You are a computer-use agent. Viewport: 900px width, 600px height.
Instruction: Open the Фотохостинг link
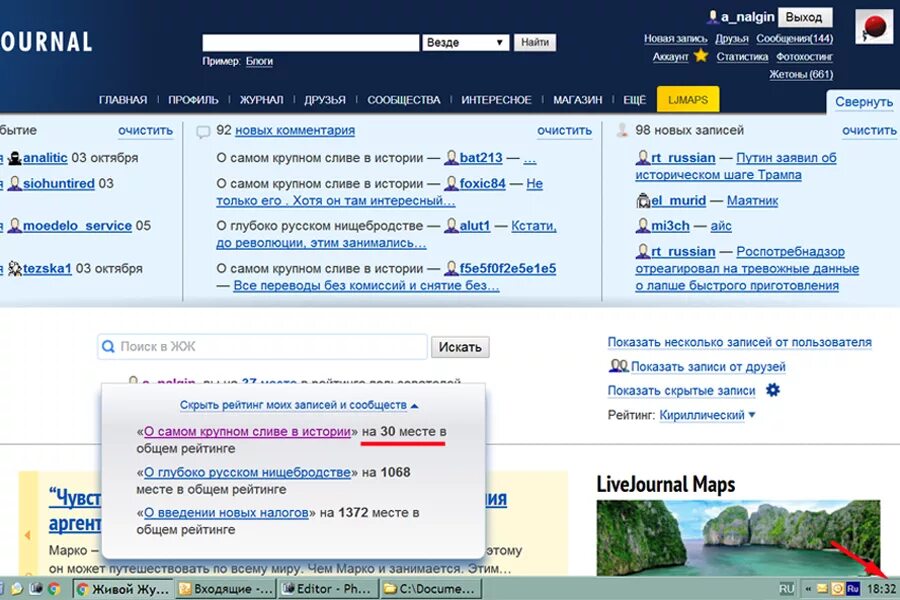click(x=804, y=56)
